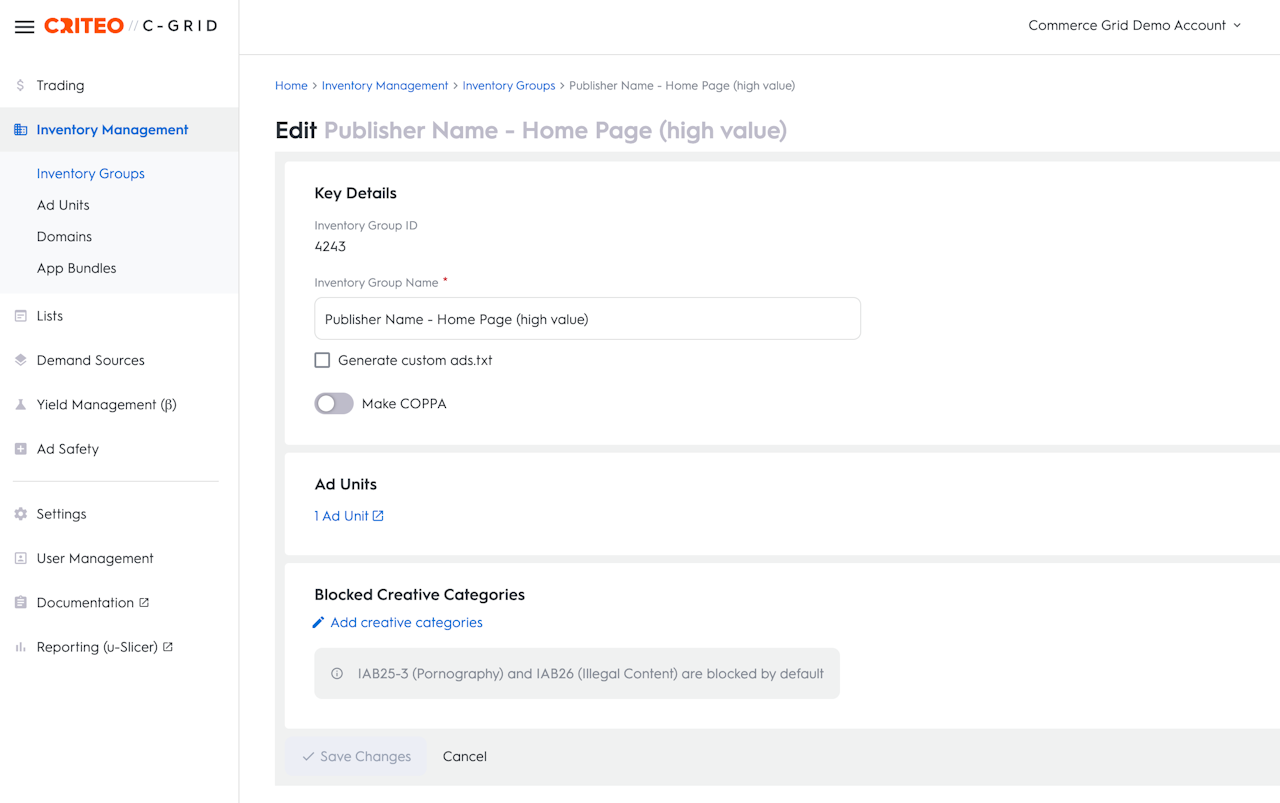Viewport: 1280px width, 803px height.
Task: Click the Inventory Group Name text field
Action: pos(587,319)
